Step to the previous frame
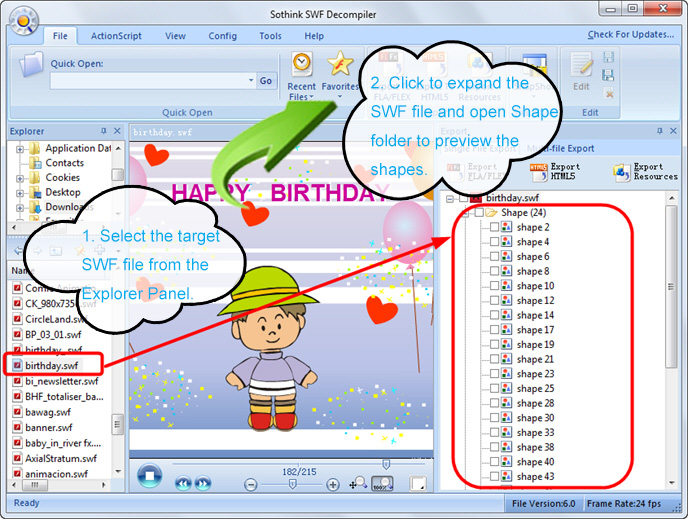The height and width of the screenshot is (519, 688). point(183,483)
